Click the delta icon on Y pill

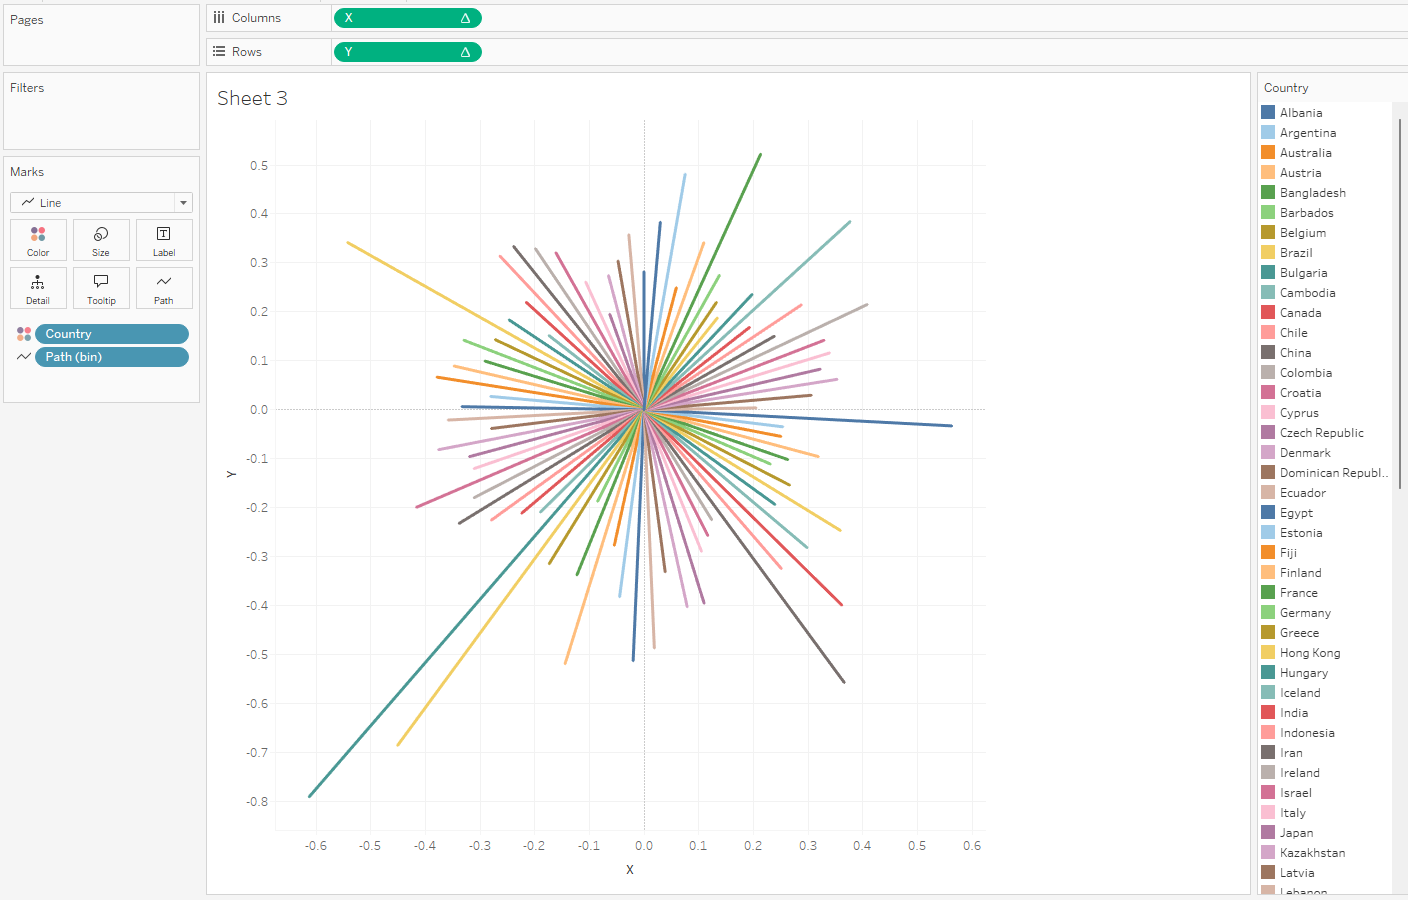pyautogui.click(x=465, y=52)
